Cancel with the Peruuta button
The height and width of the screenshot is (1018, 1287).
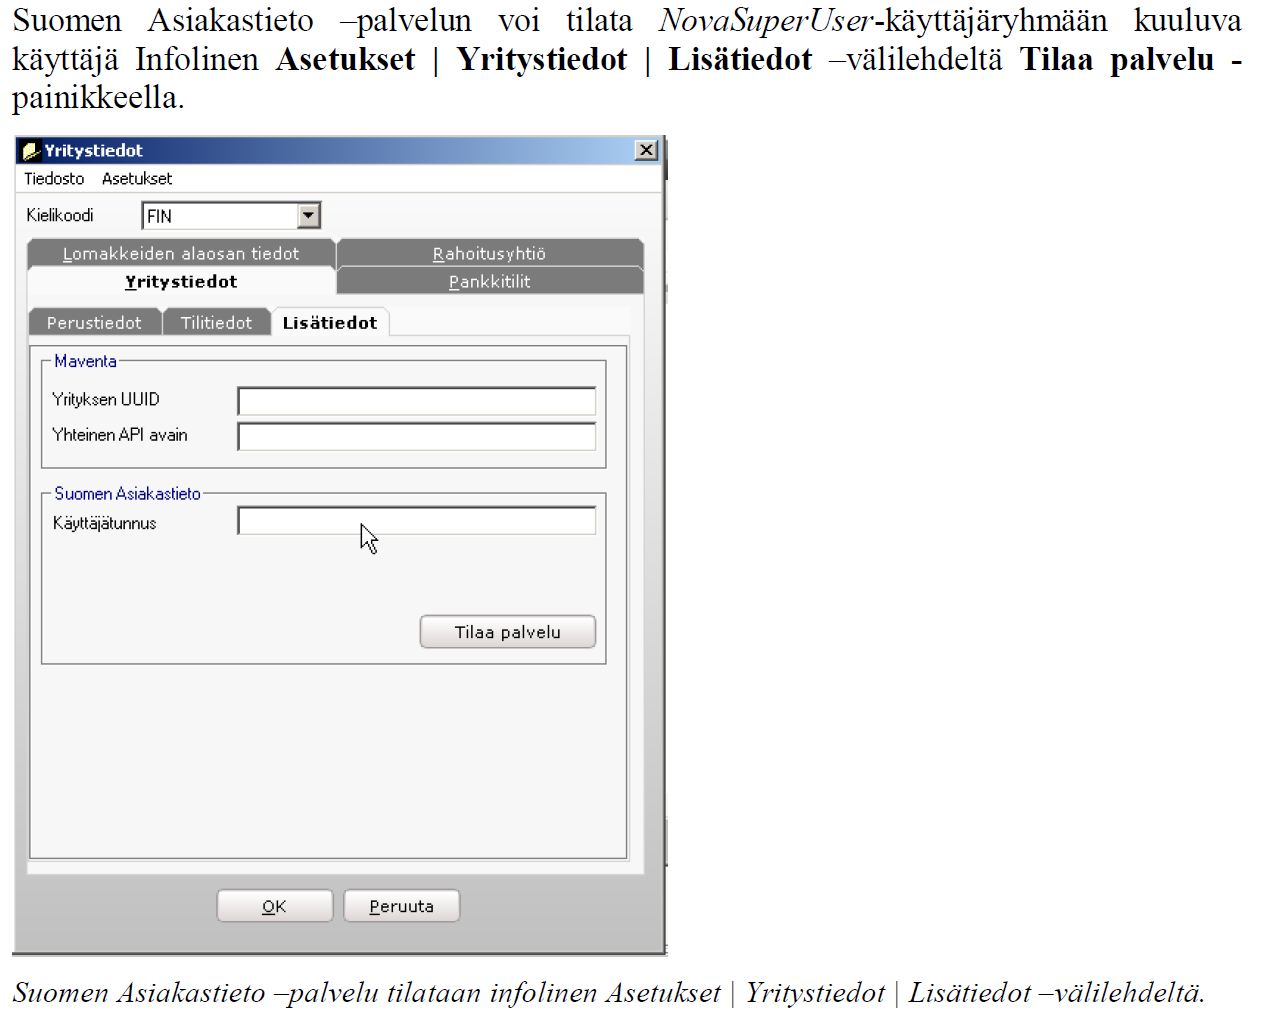tap(401, 906)
